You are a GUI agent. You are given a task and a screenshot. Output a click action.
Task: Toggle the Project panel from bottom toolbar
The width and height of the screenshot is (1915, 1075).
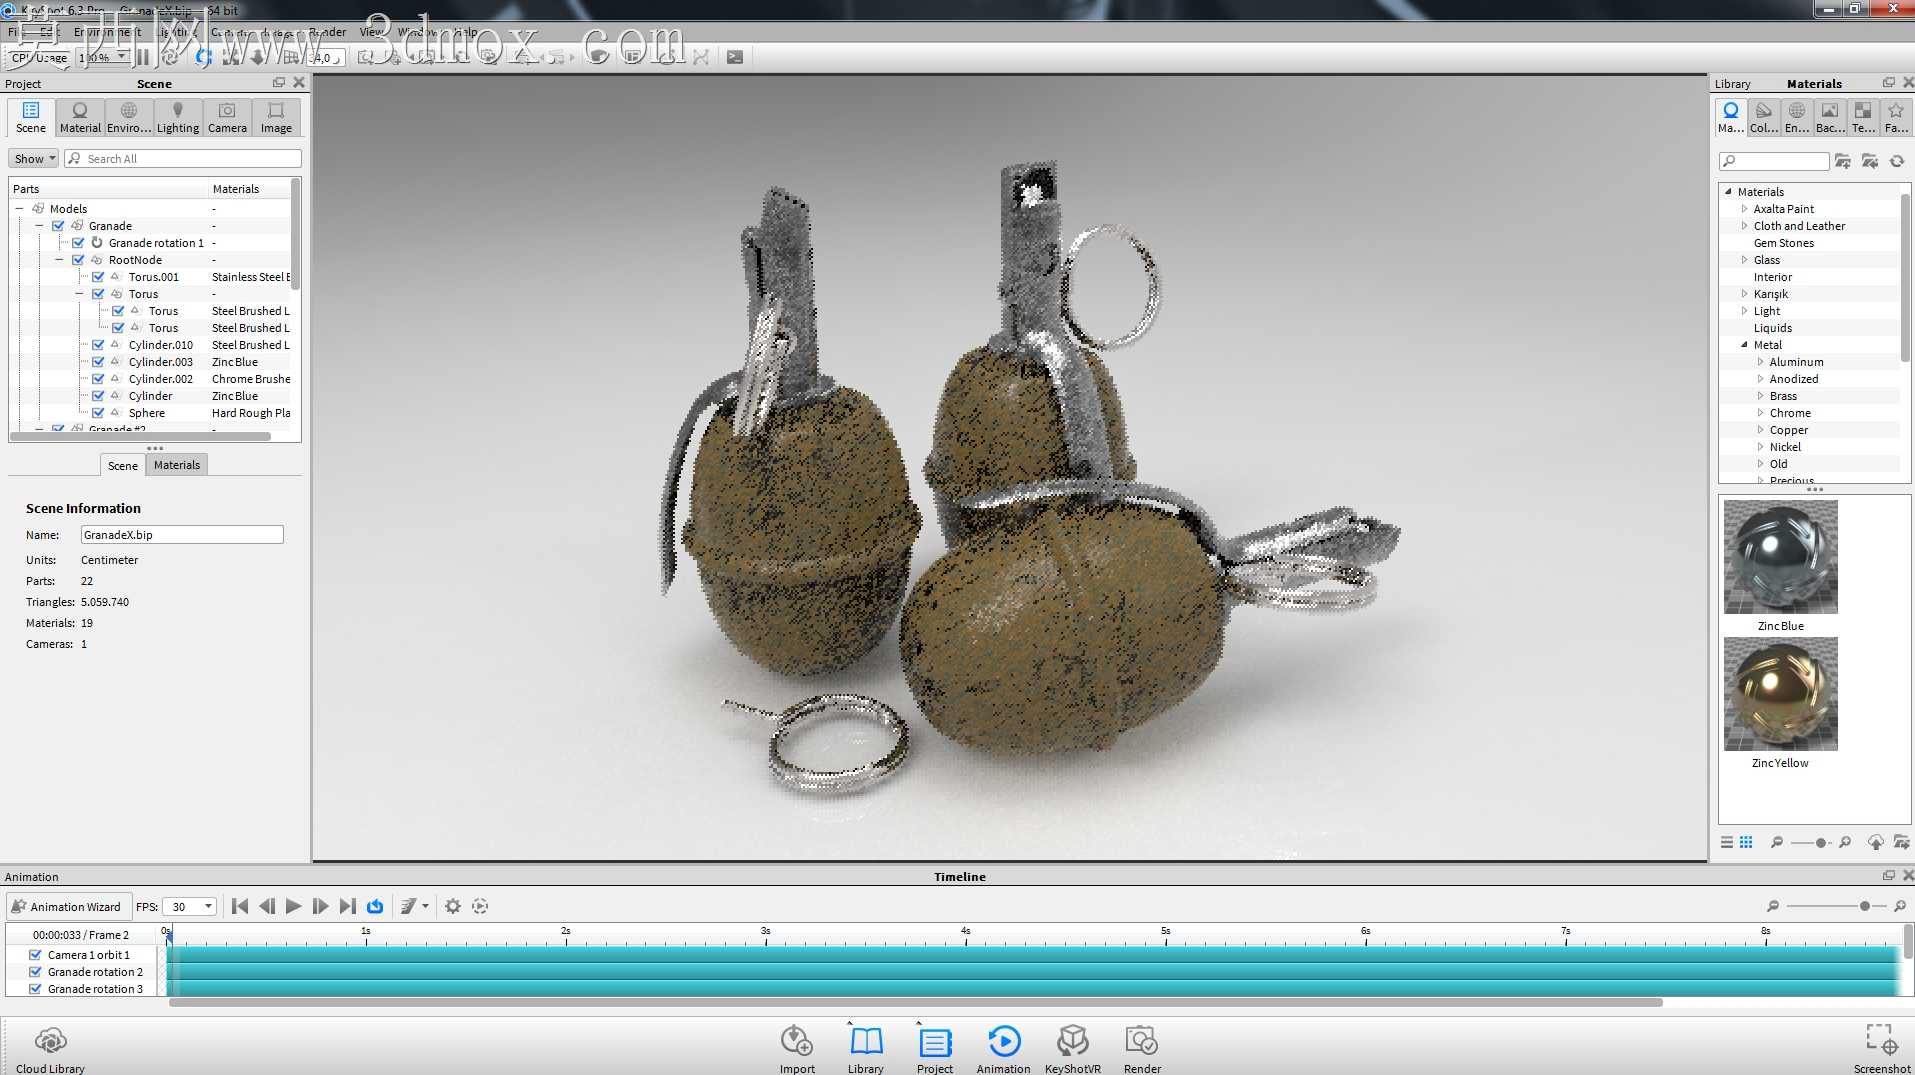point(935,1049)
